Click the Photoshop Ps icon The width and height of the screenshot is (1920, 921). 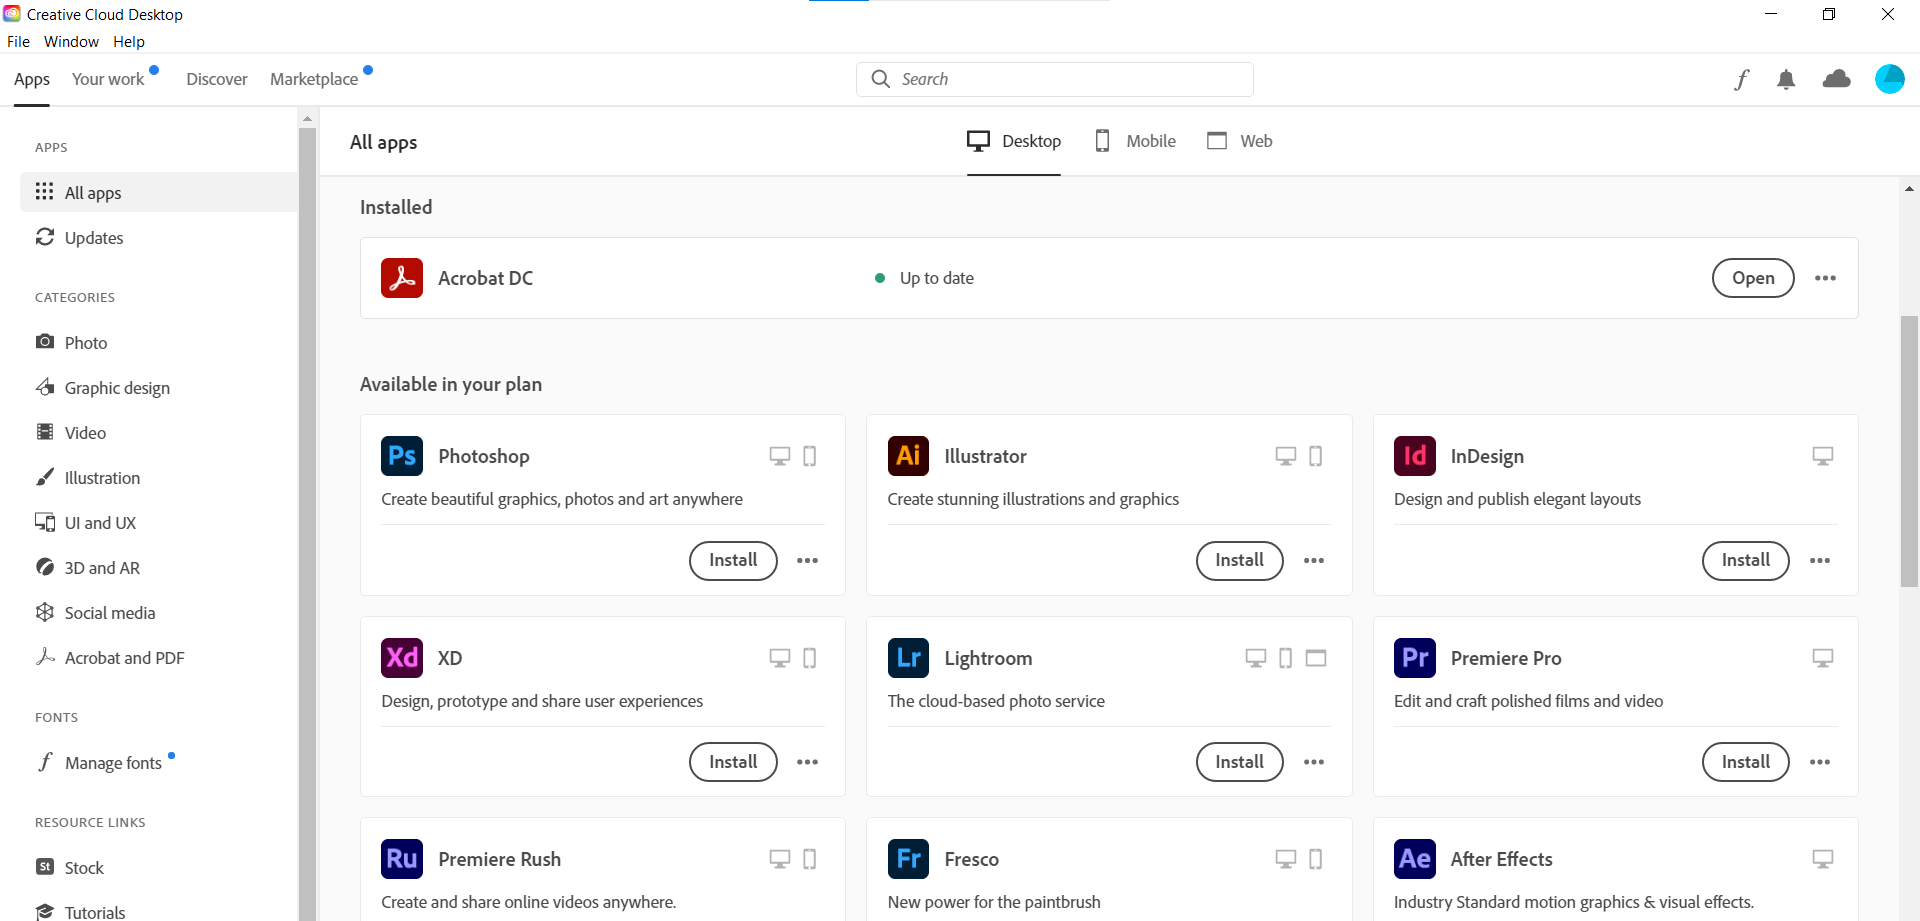(x=402, y=456)
